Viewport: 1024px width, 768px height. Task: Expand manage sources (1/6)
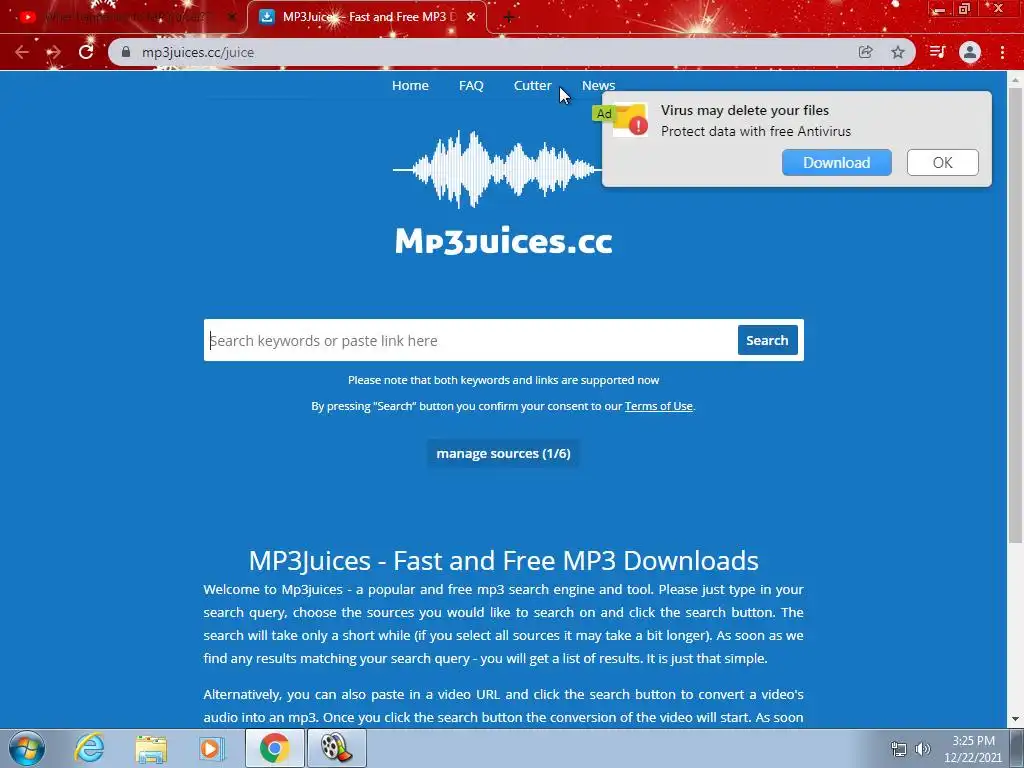point(503,453)
